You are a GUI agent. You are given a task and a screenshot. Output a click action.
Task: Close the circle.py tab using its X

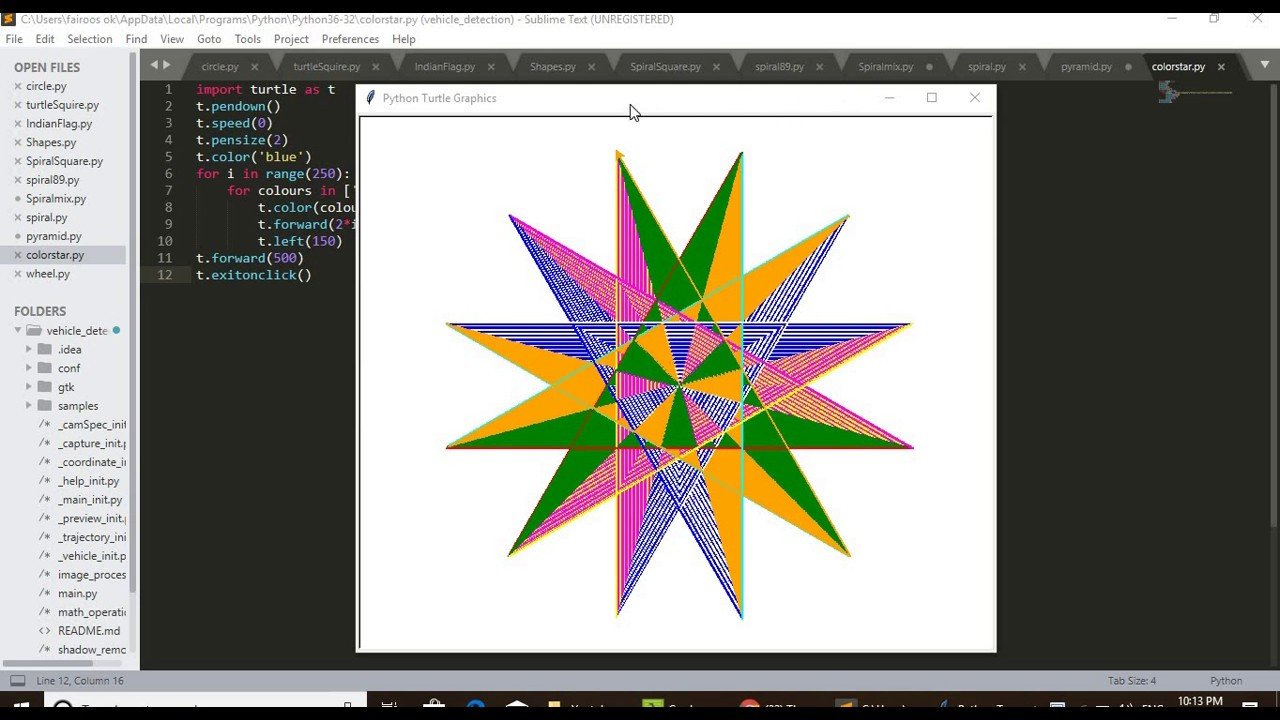(x=254, y=67)
